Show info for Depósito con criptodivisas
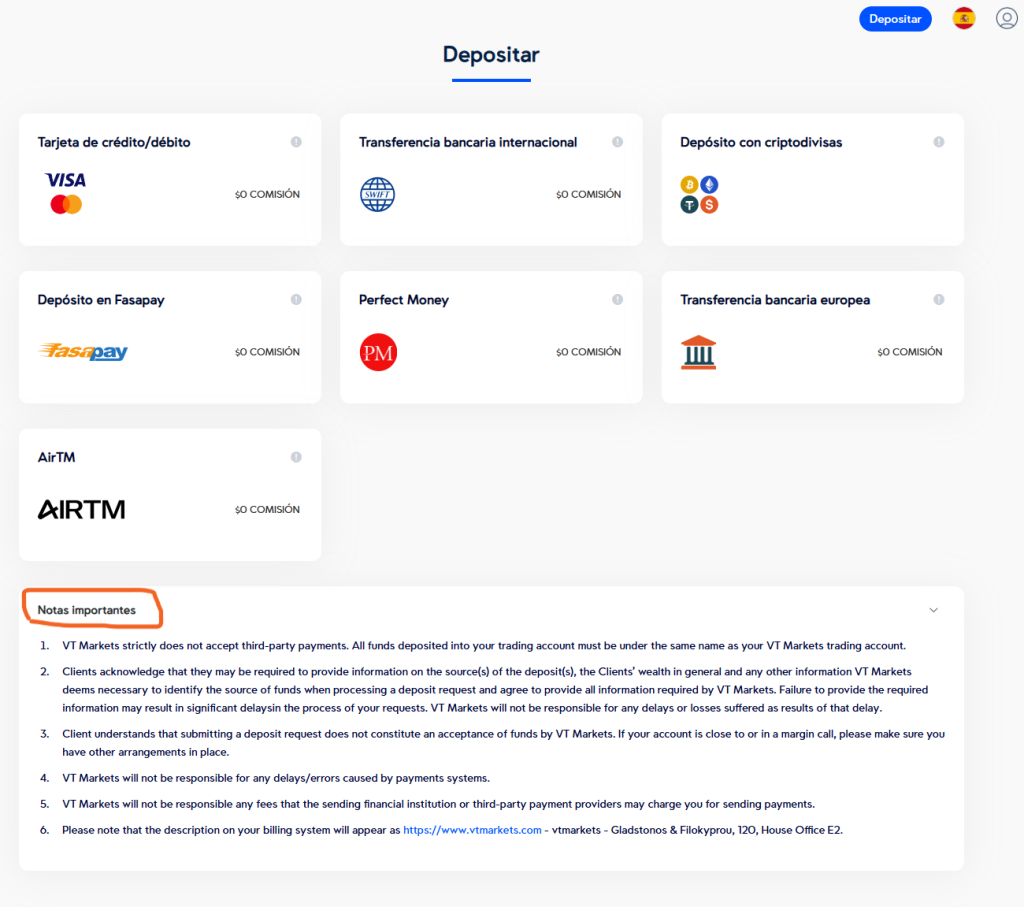 coord(938,142)
